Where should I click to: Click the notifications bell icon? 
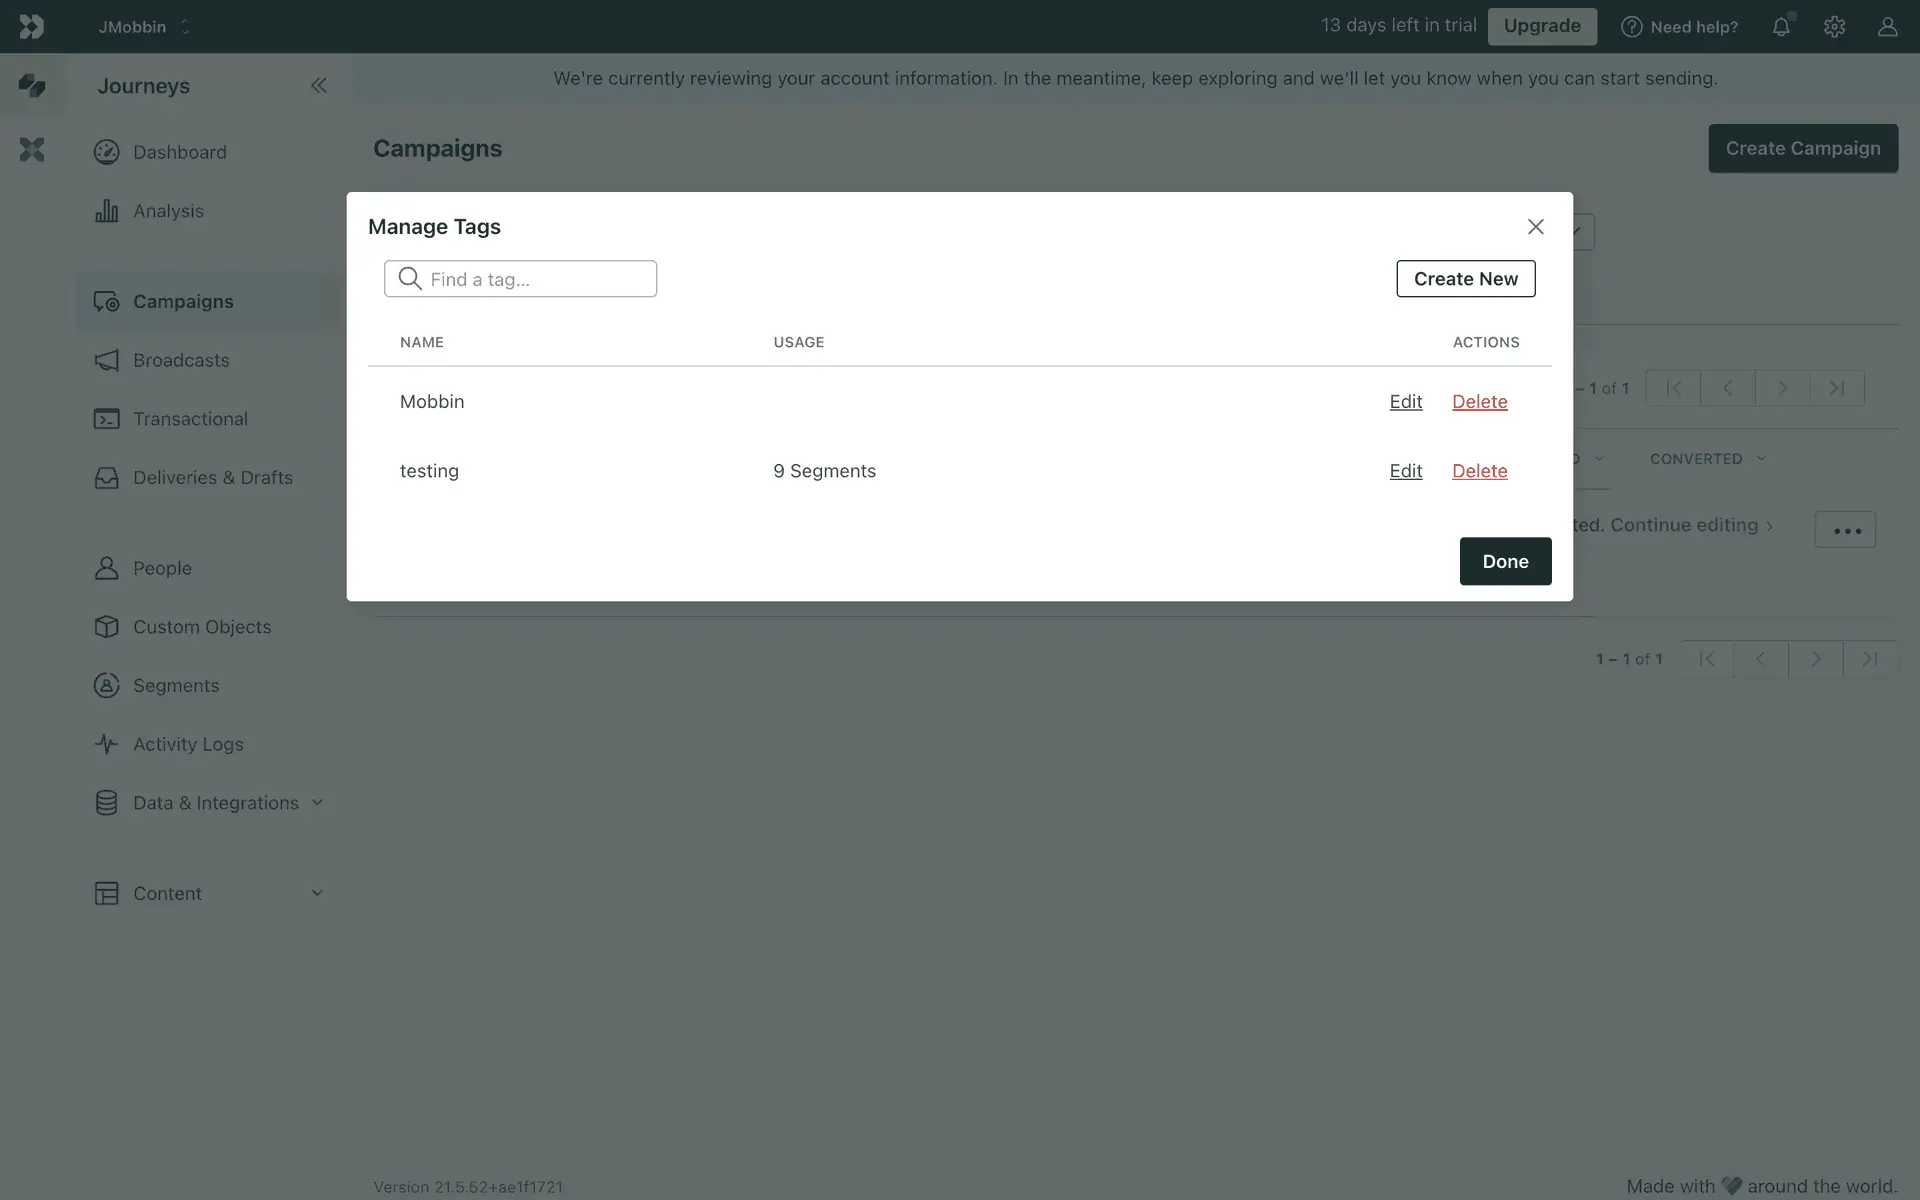click(1781, 27)
